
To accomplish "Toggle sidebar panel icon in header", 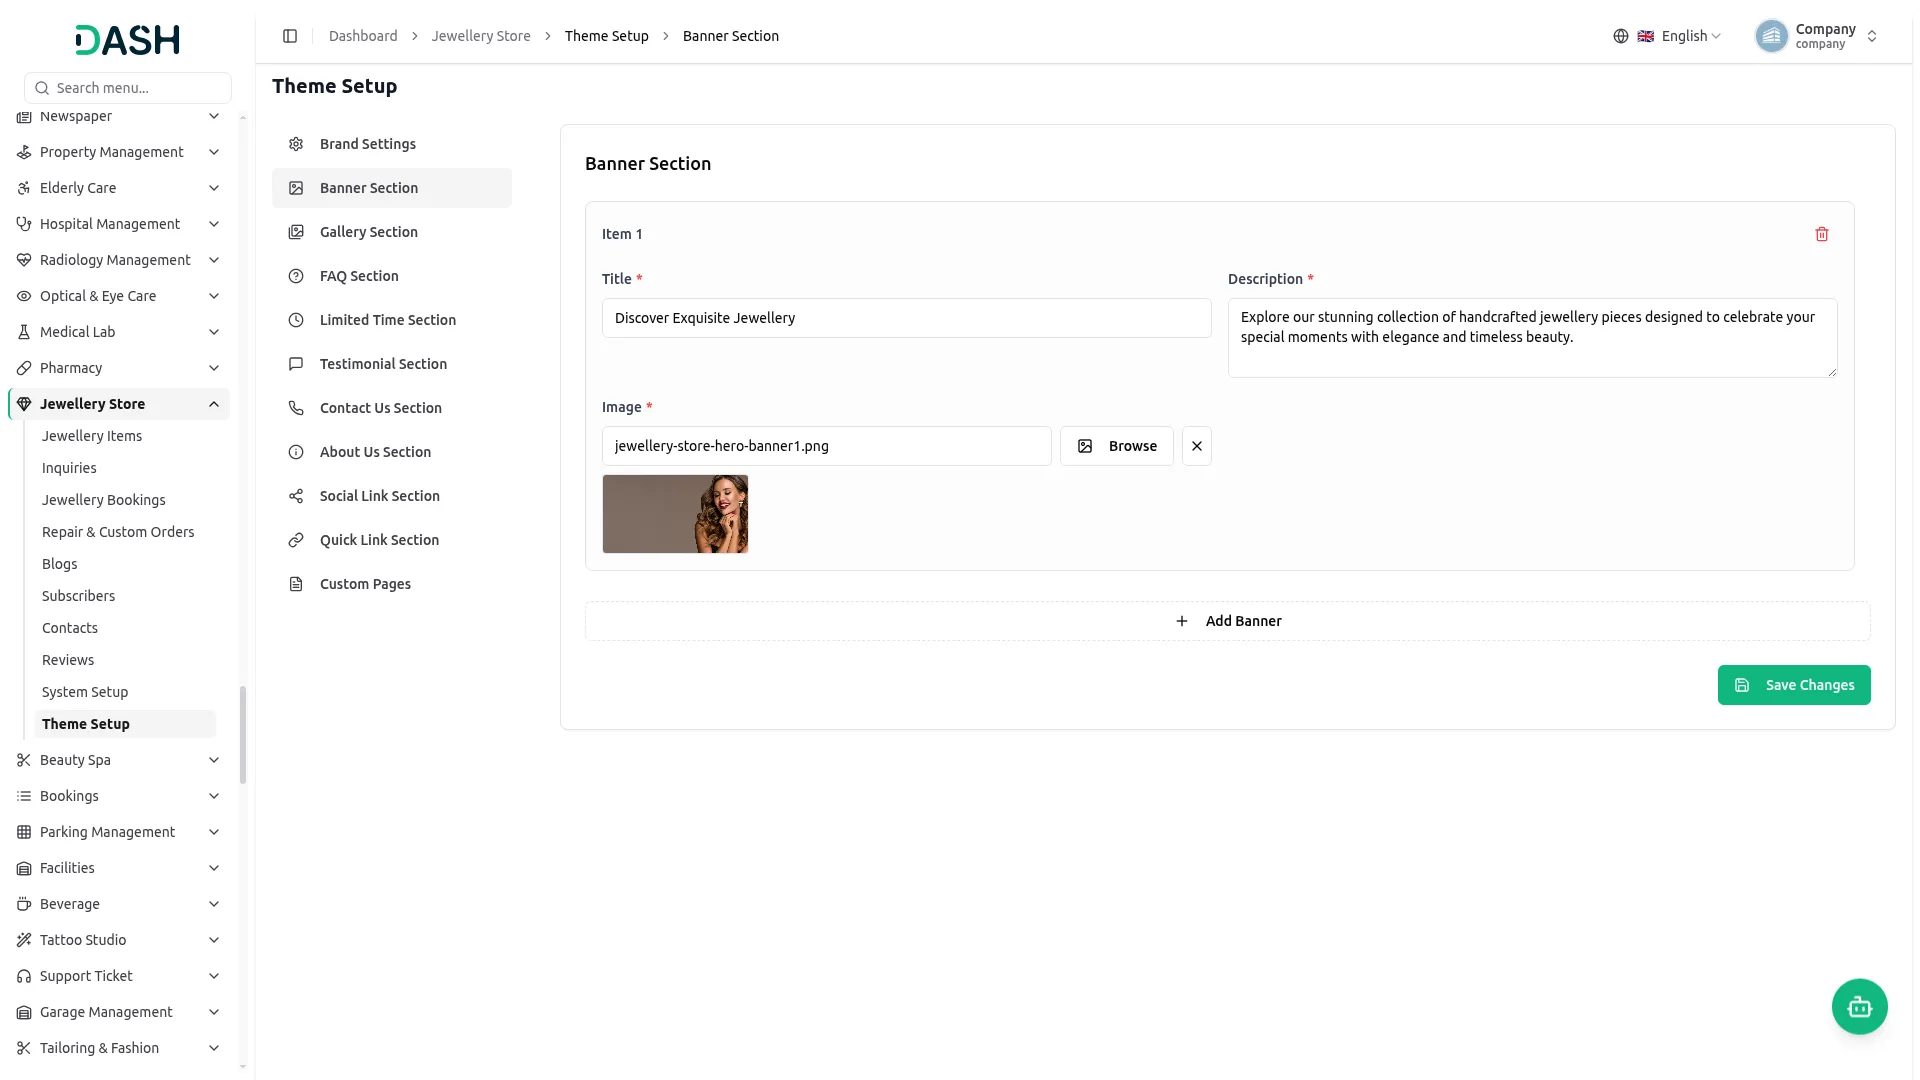I will coord(290,36).
